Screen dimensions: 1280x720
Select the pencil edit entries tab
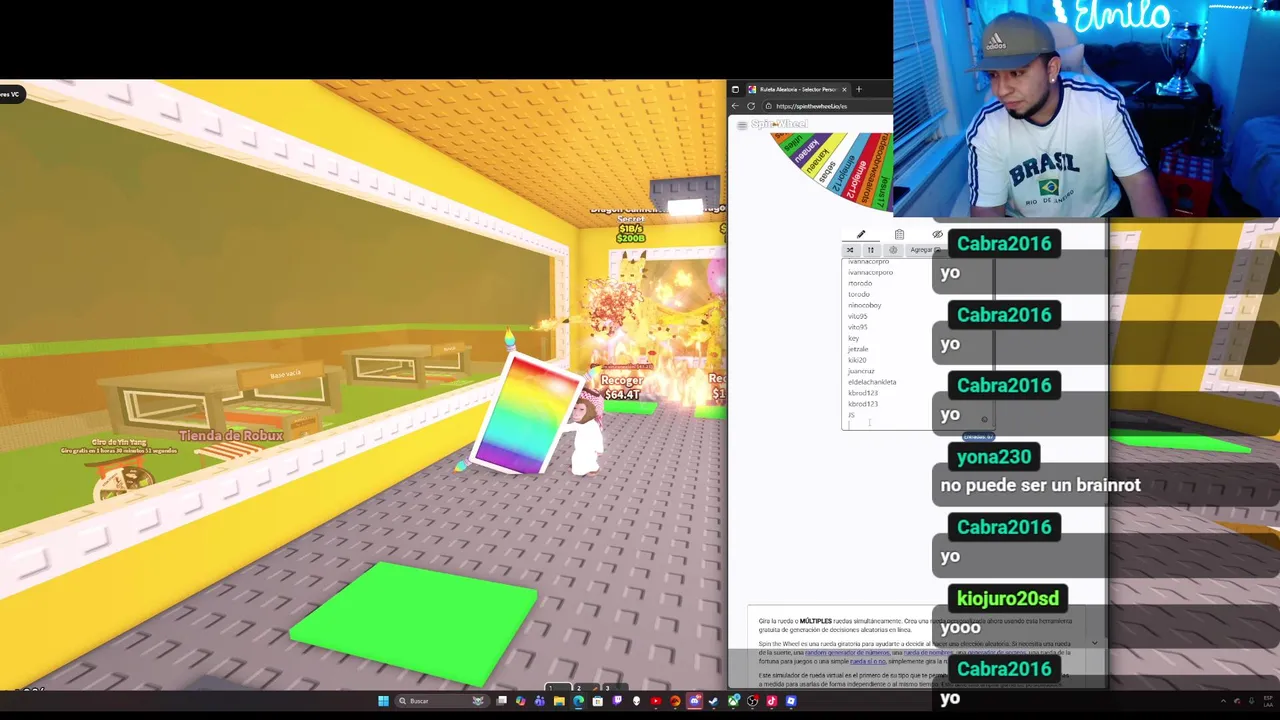[861, 234]
